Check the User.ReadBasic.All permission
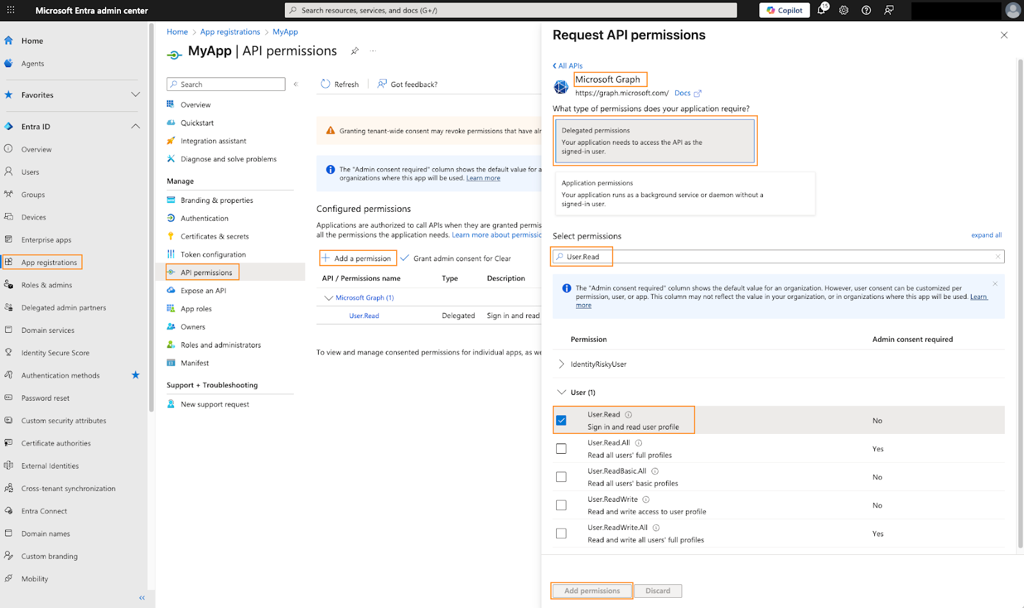Image resolution: width=1024 pixels, height=608 pixels. point(561,477)
